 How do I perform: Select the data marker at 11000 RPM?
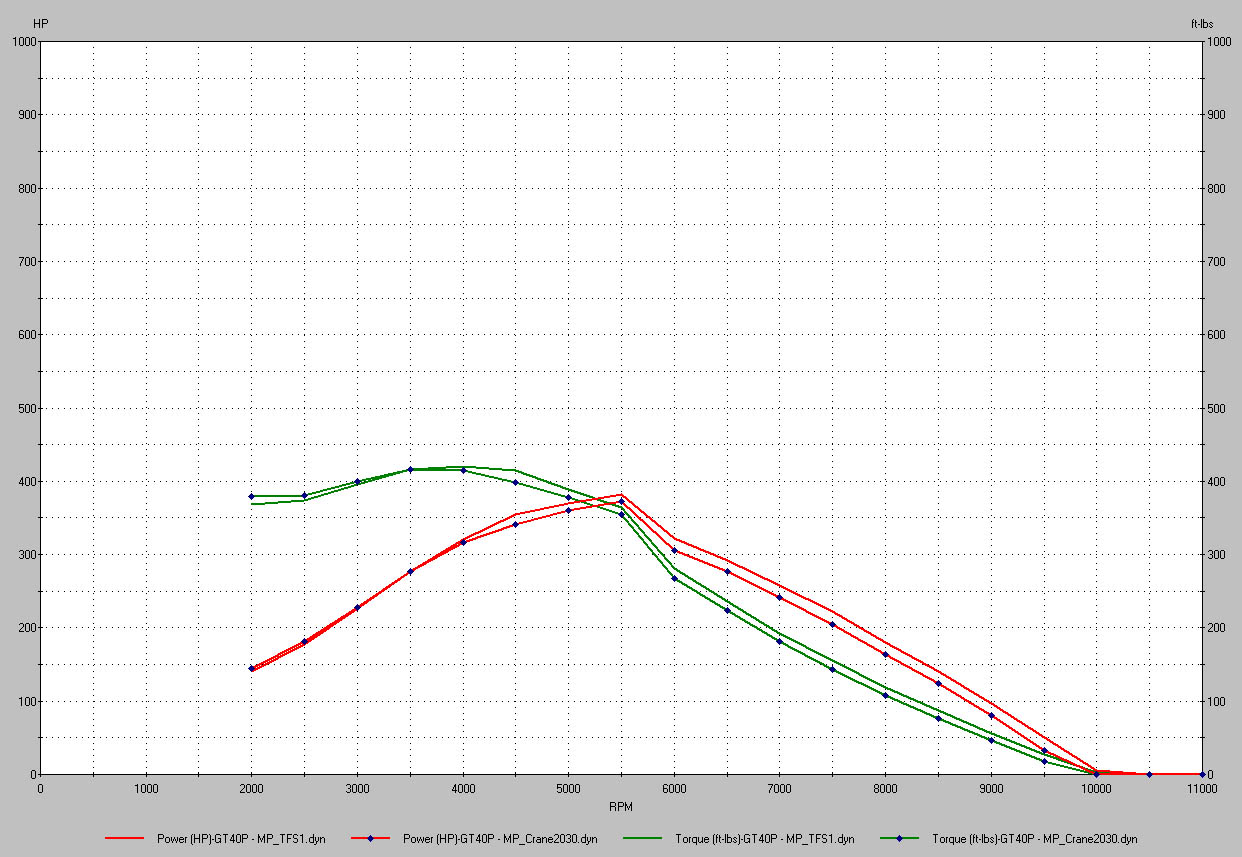[1201, 774]
